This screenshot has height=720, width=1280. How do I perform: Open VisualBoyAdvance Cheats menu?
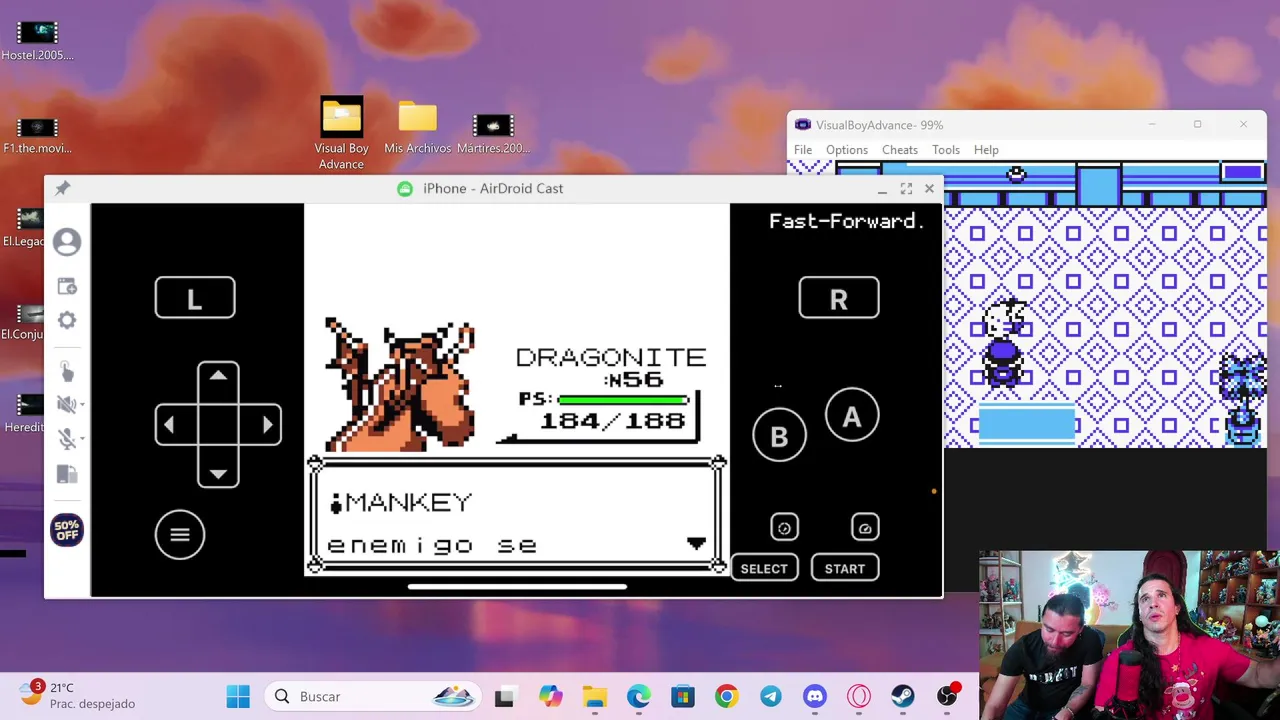tap(900, 150)
